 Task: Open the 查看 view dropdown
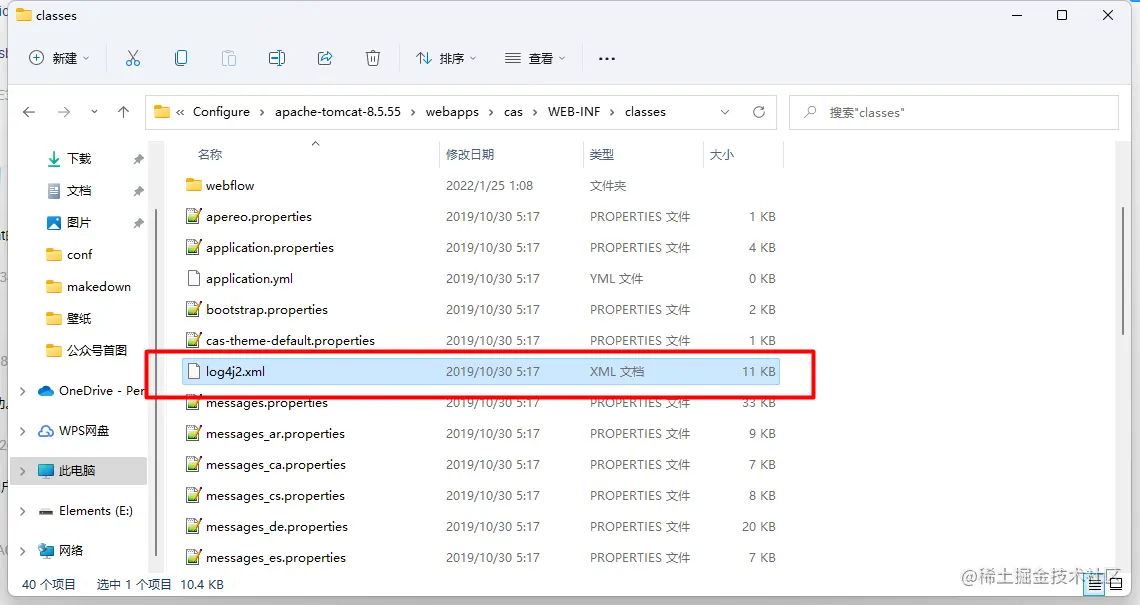coord(535,58)
